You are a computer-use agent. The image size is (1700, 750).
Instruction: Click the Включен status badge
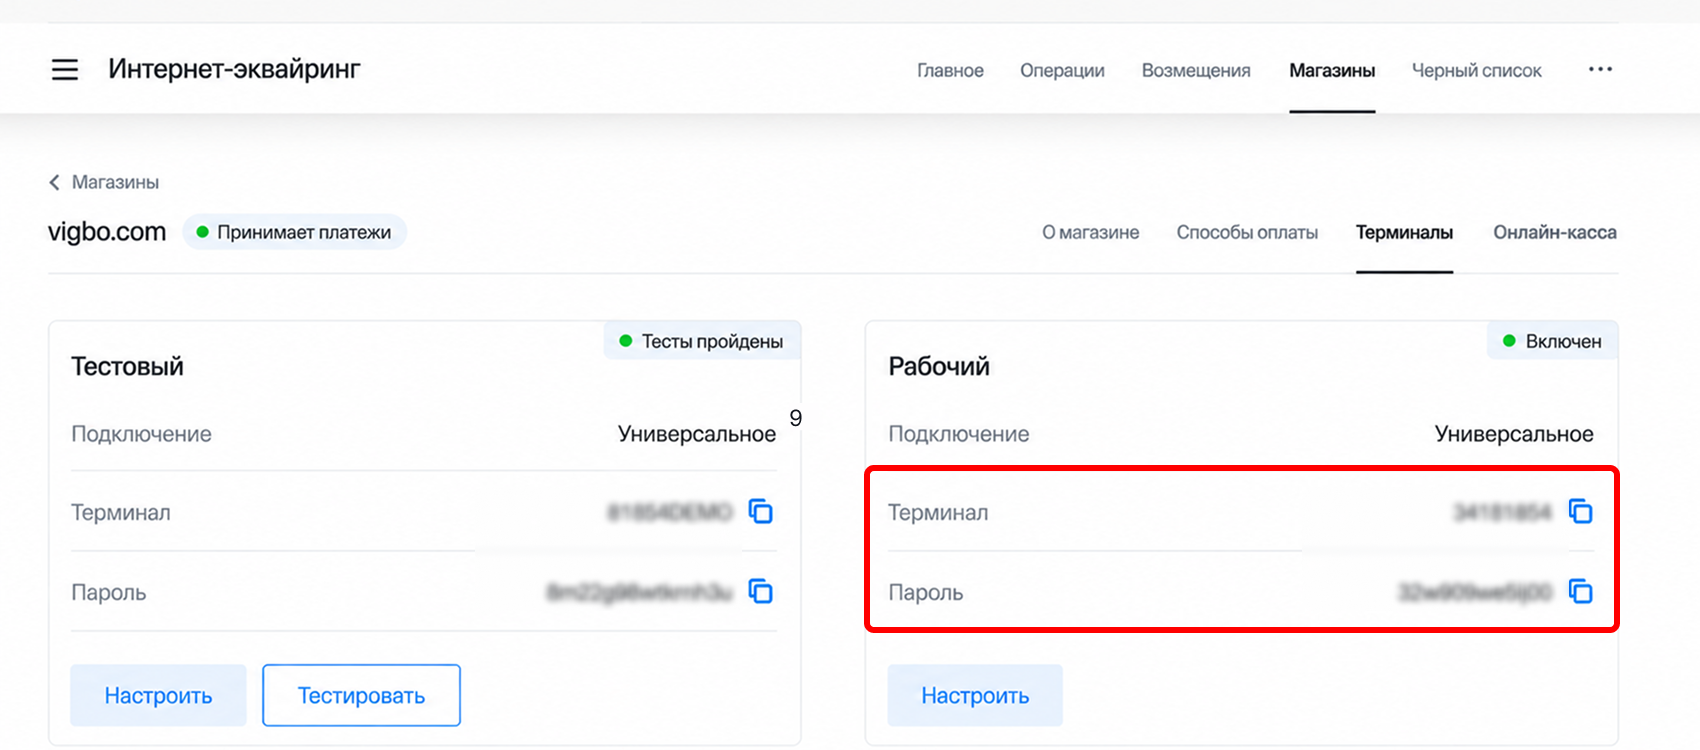click(x=1553, y=341)
